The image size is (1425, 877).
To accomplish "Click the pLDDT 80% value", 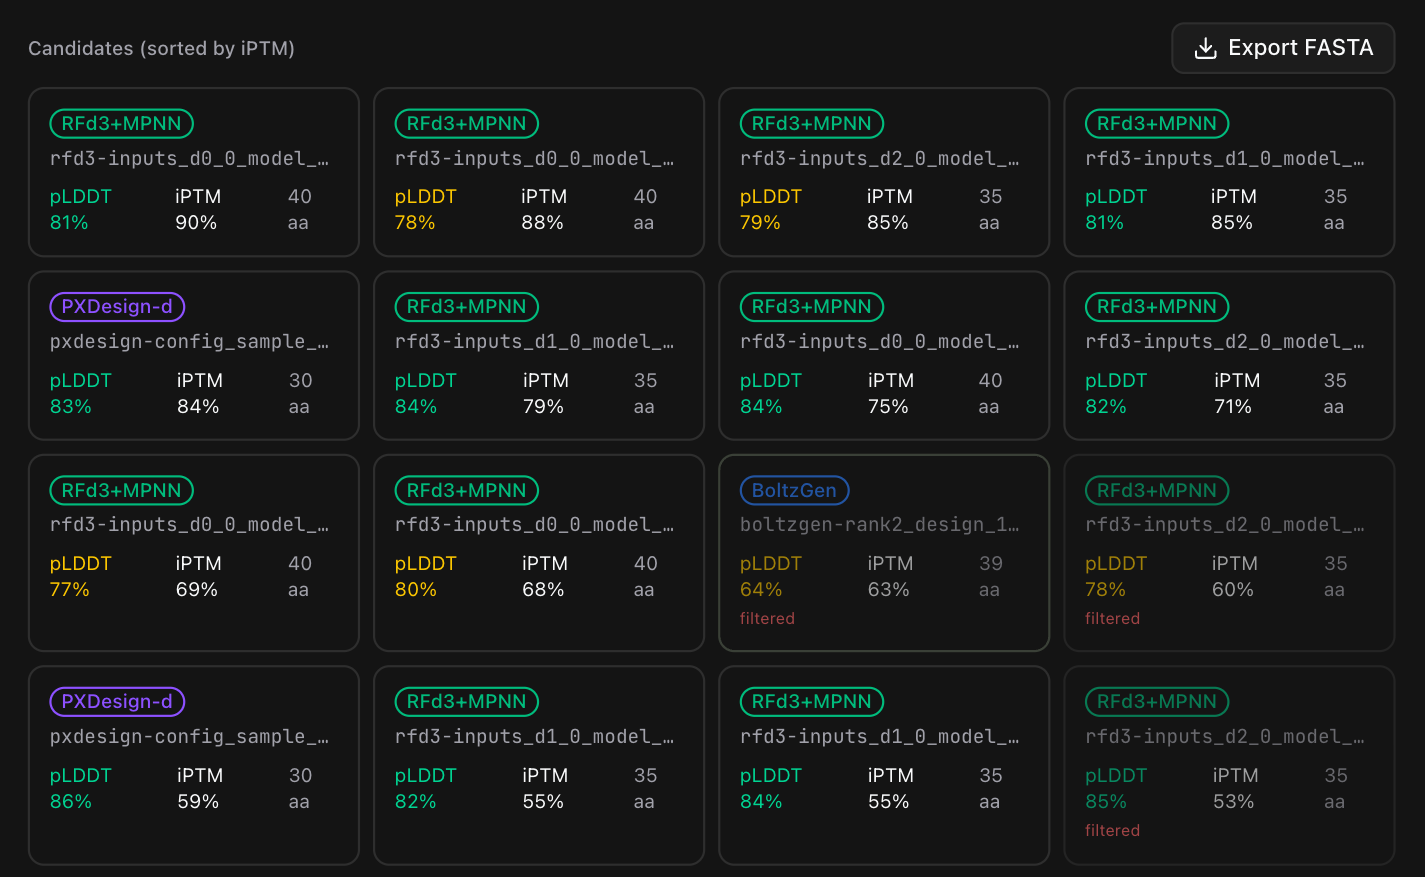I will 416,590.
